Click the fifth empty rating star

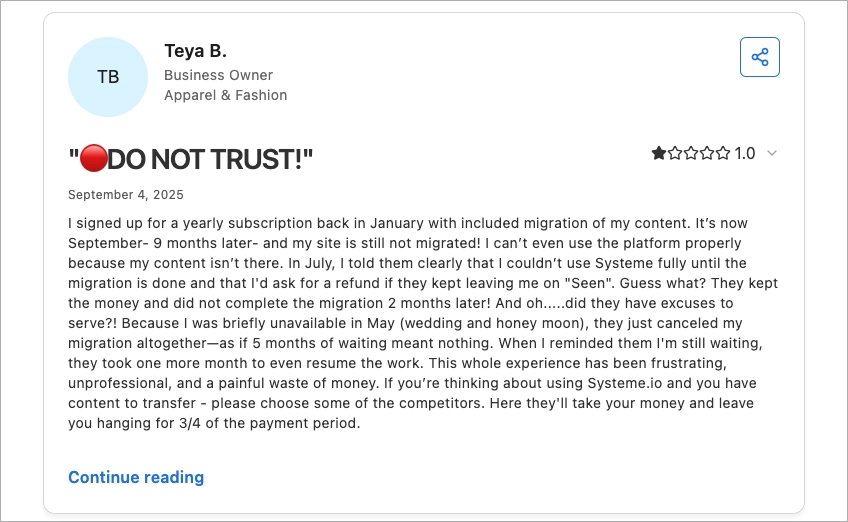(x=723, y=154)
